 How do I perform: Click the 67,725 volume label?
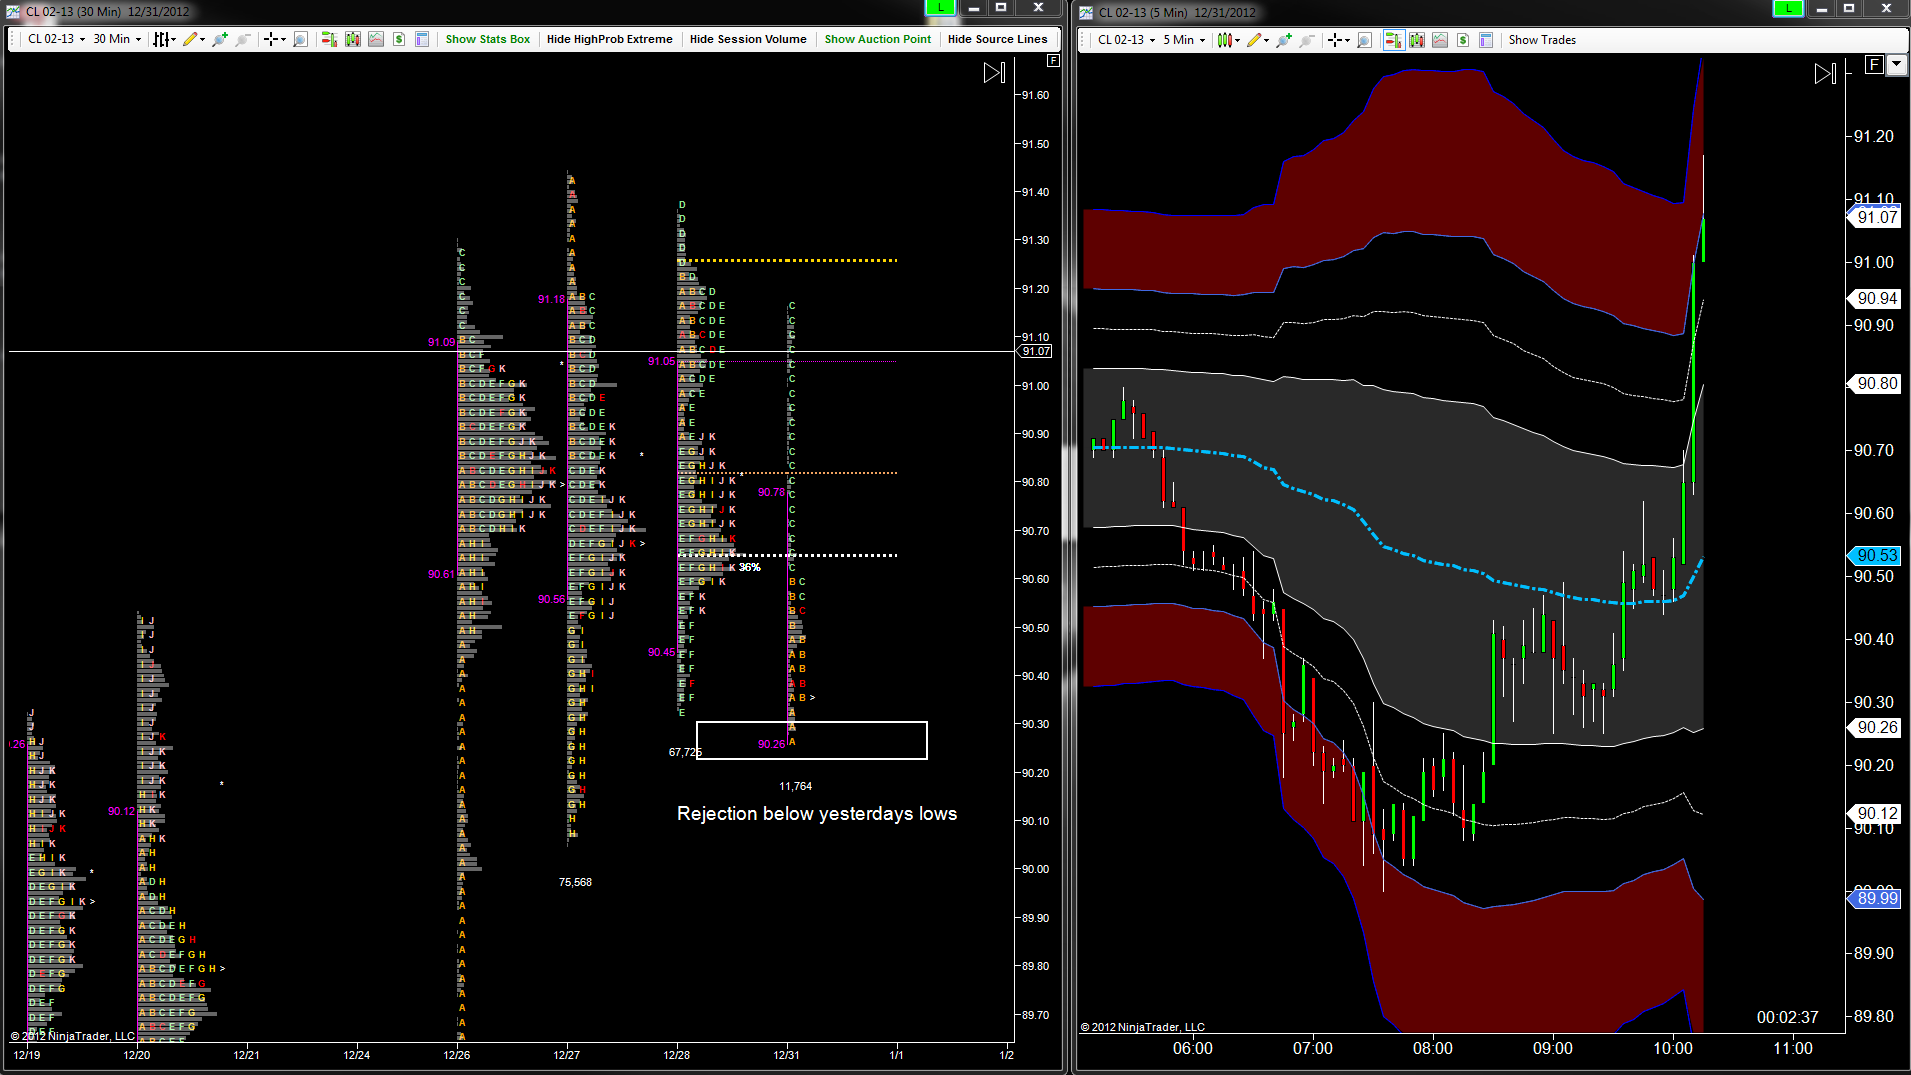(x=685, y=752)
